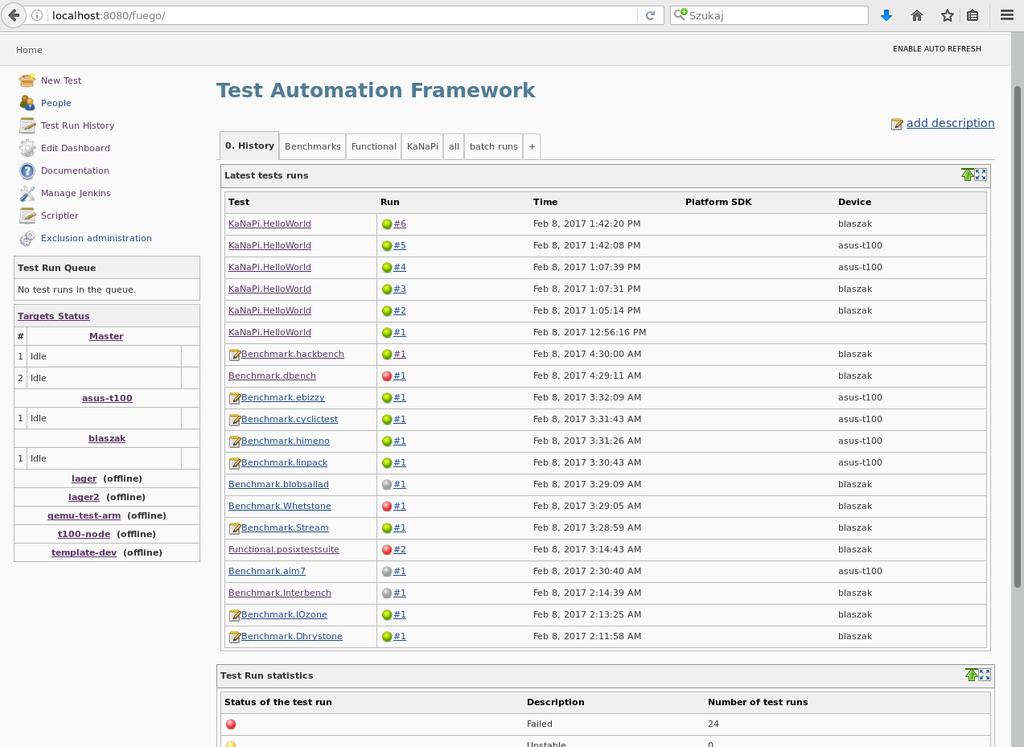1024x747 pixels.
Task: Open Functional.posixtestsuite test link
Action: pos(283,549)
